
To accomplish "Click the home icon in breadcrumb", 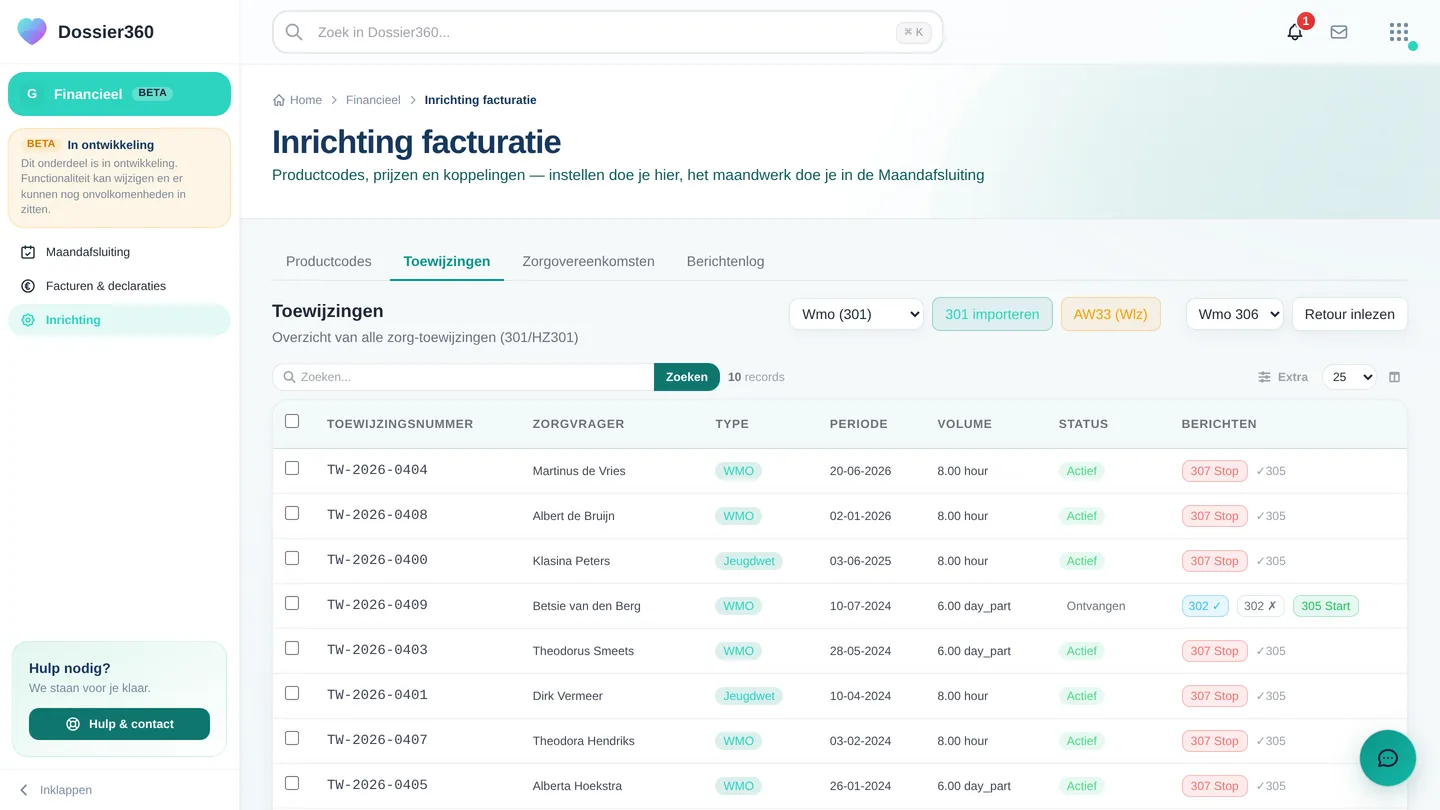I will pos(279,100).
